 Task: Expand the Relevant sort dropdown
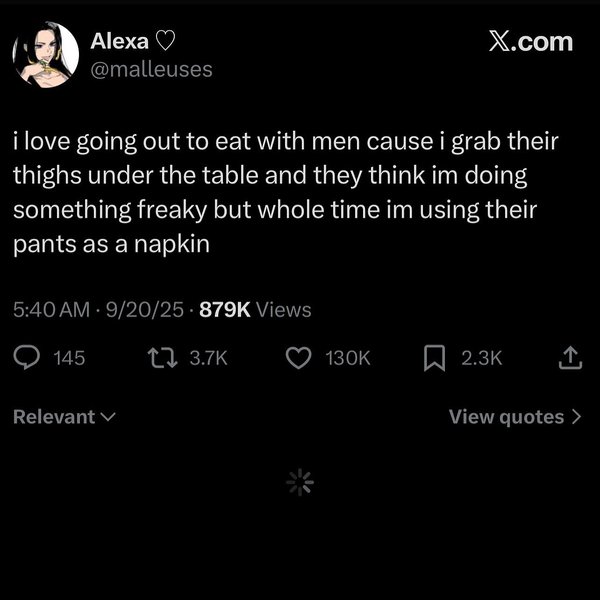pyautogui.click(x=64, y=417)
